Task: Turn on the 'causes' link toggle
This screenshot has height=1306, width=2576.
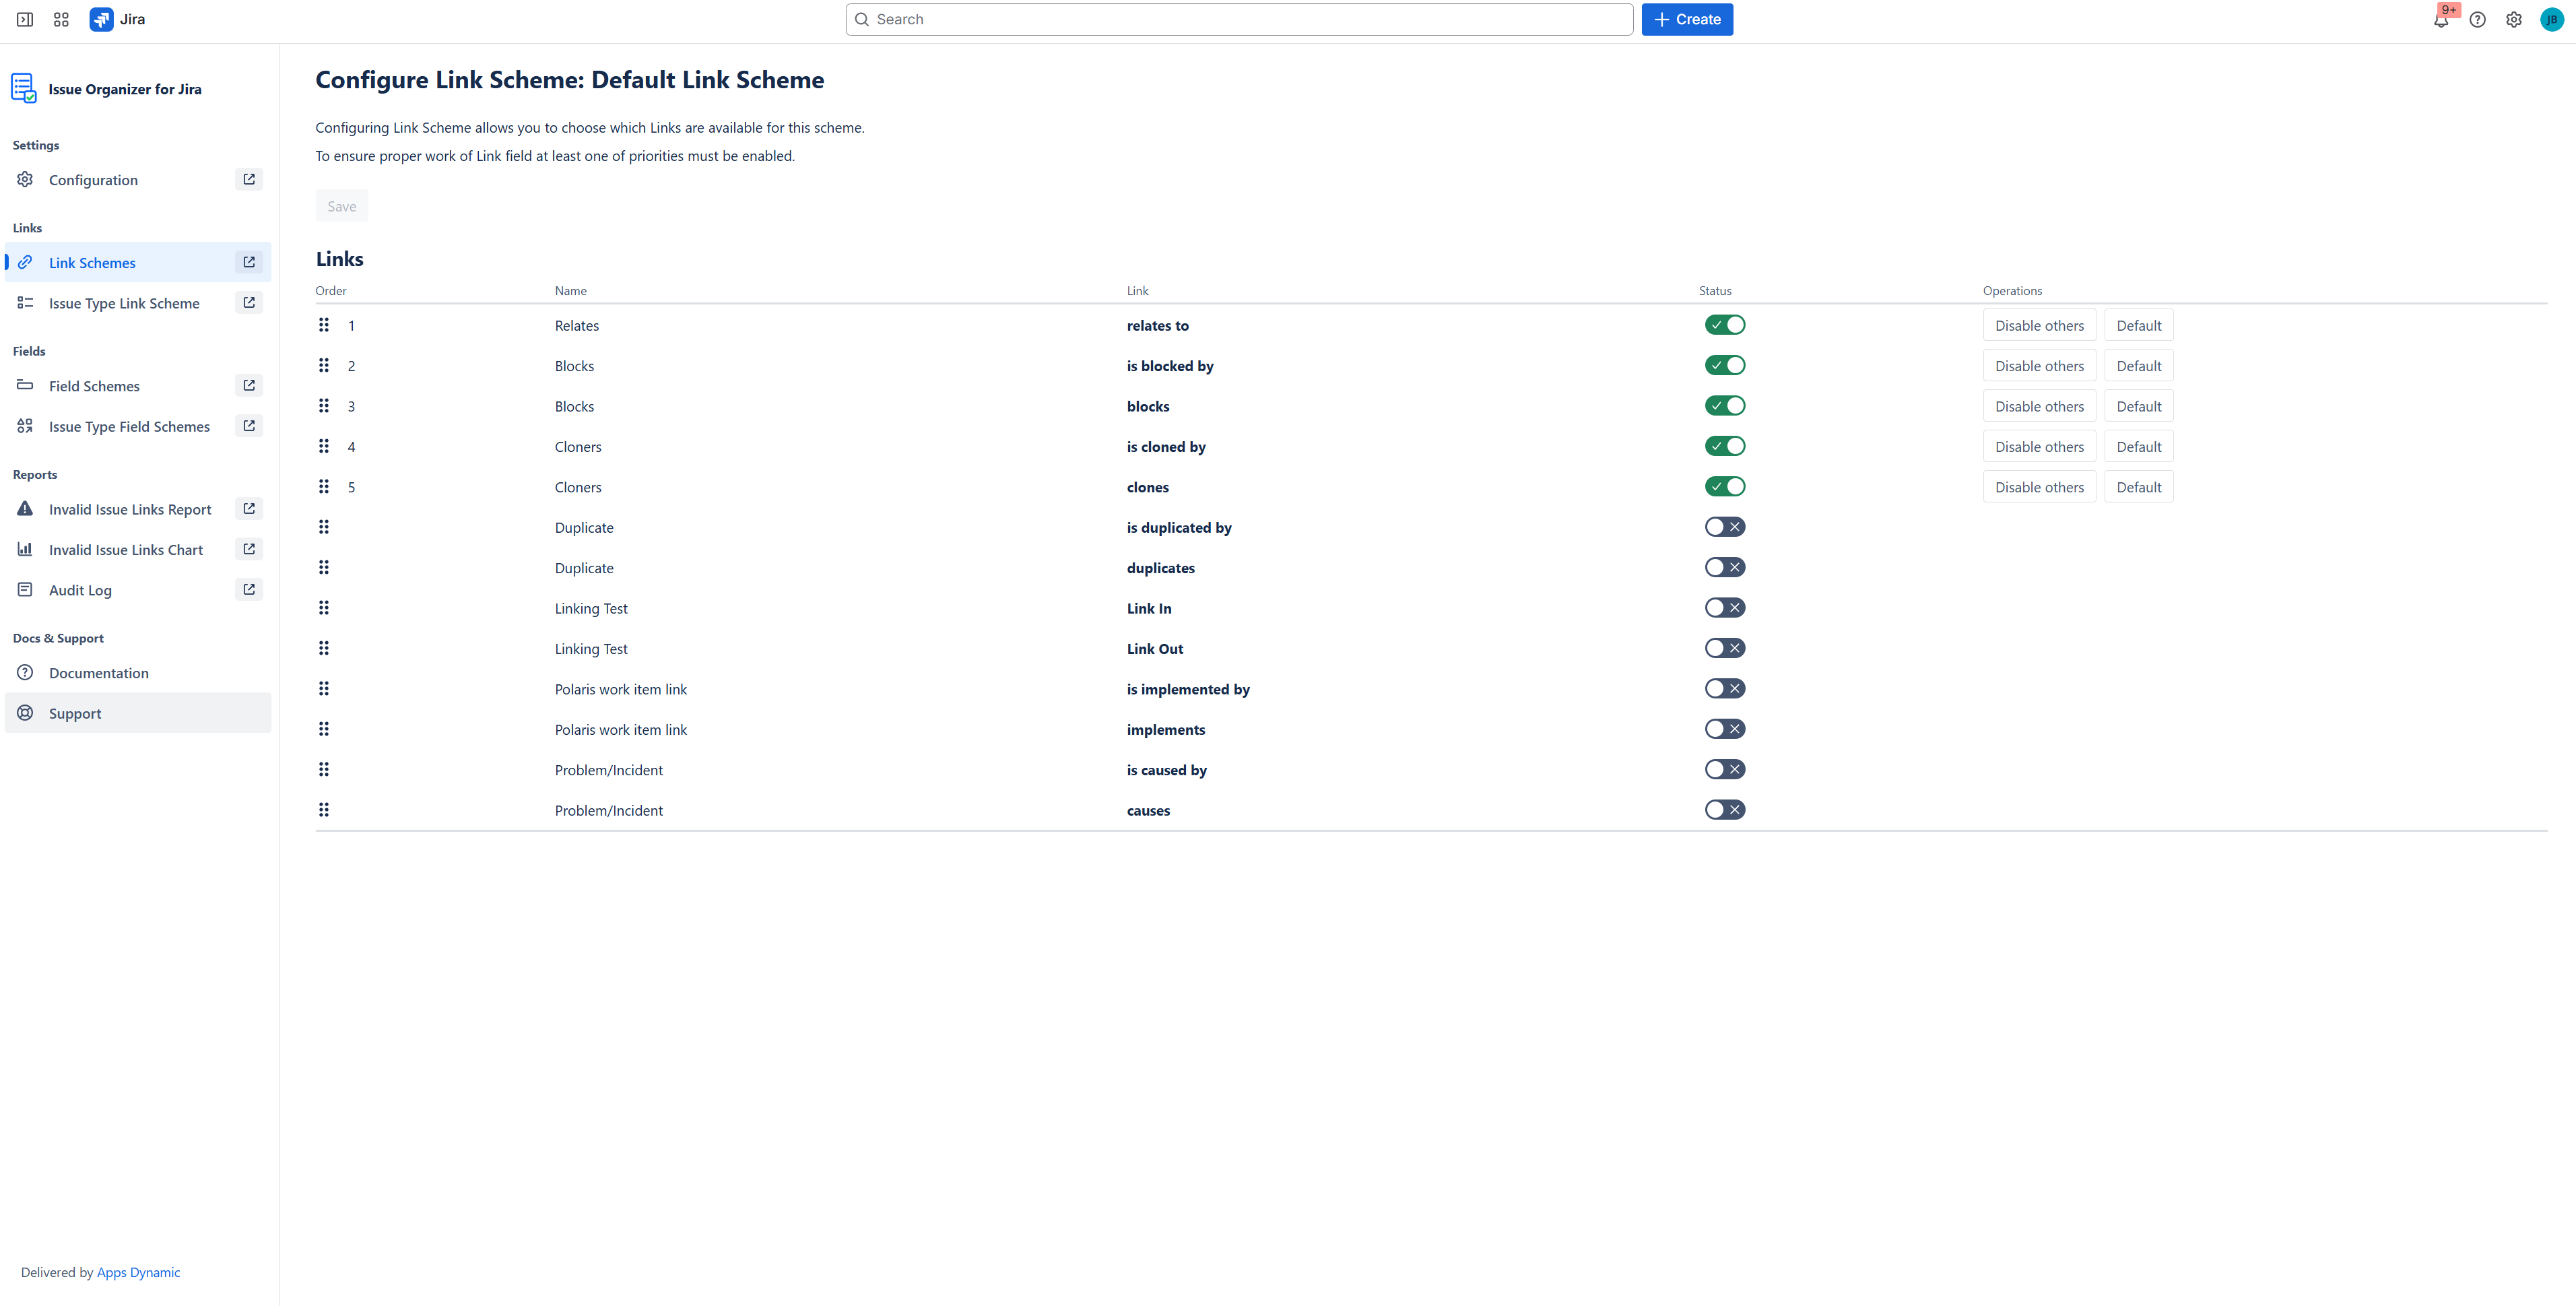Action: 1725,810
